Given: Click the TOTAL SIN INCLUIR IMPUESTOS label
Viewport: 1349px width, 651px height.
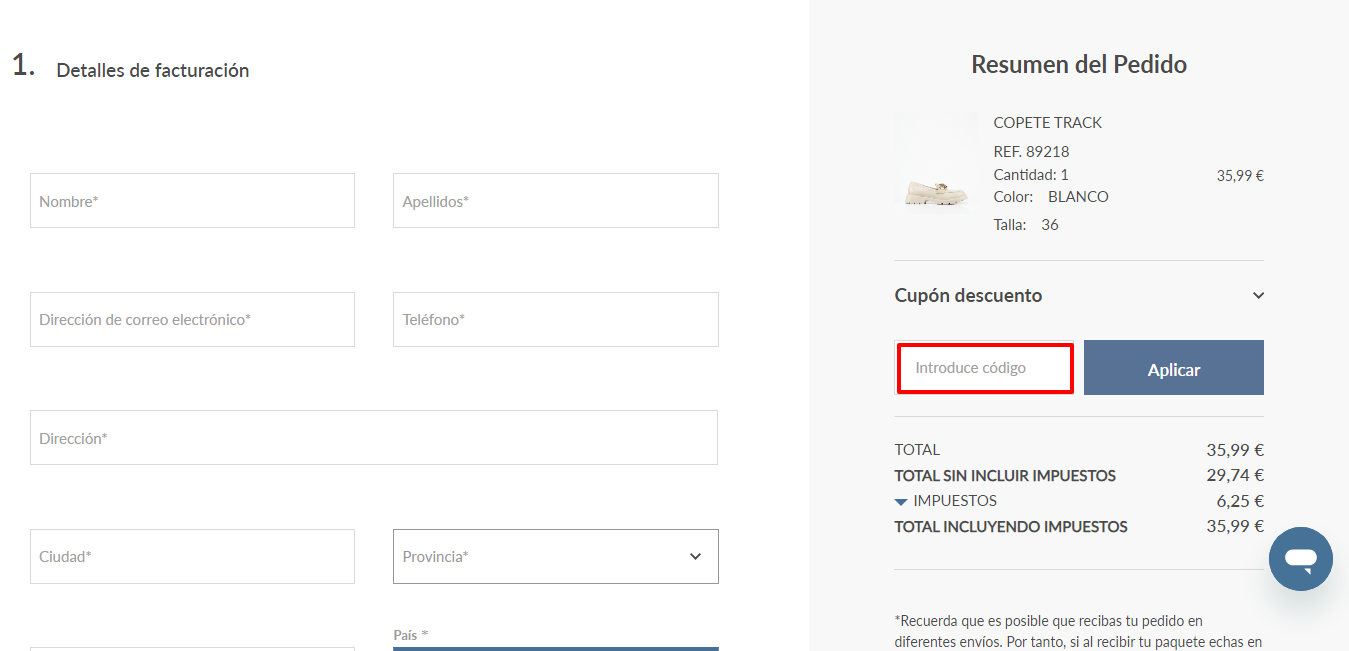Looking at the screenshot, I should [1005, 476].
